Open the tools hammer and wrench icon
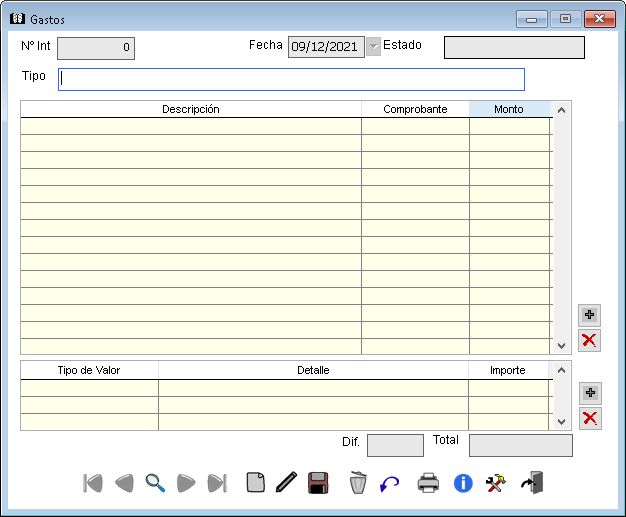626x517 pixels. (x=495, y=483)
